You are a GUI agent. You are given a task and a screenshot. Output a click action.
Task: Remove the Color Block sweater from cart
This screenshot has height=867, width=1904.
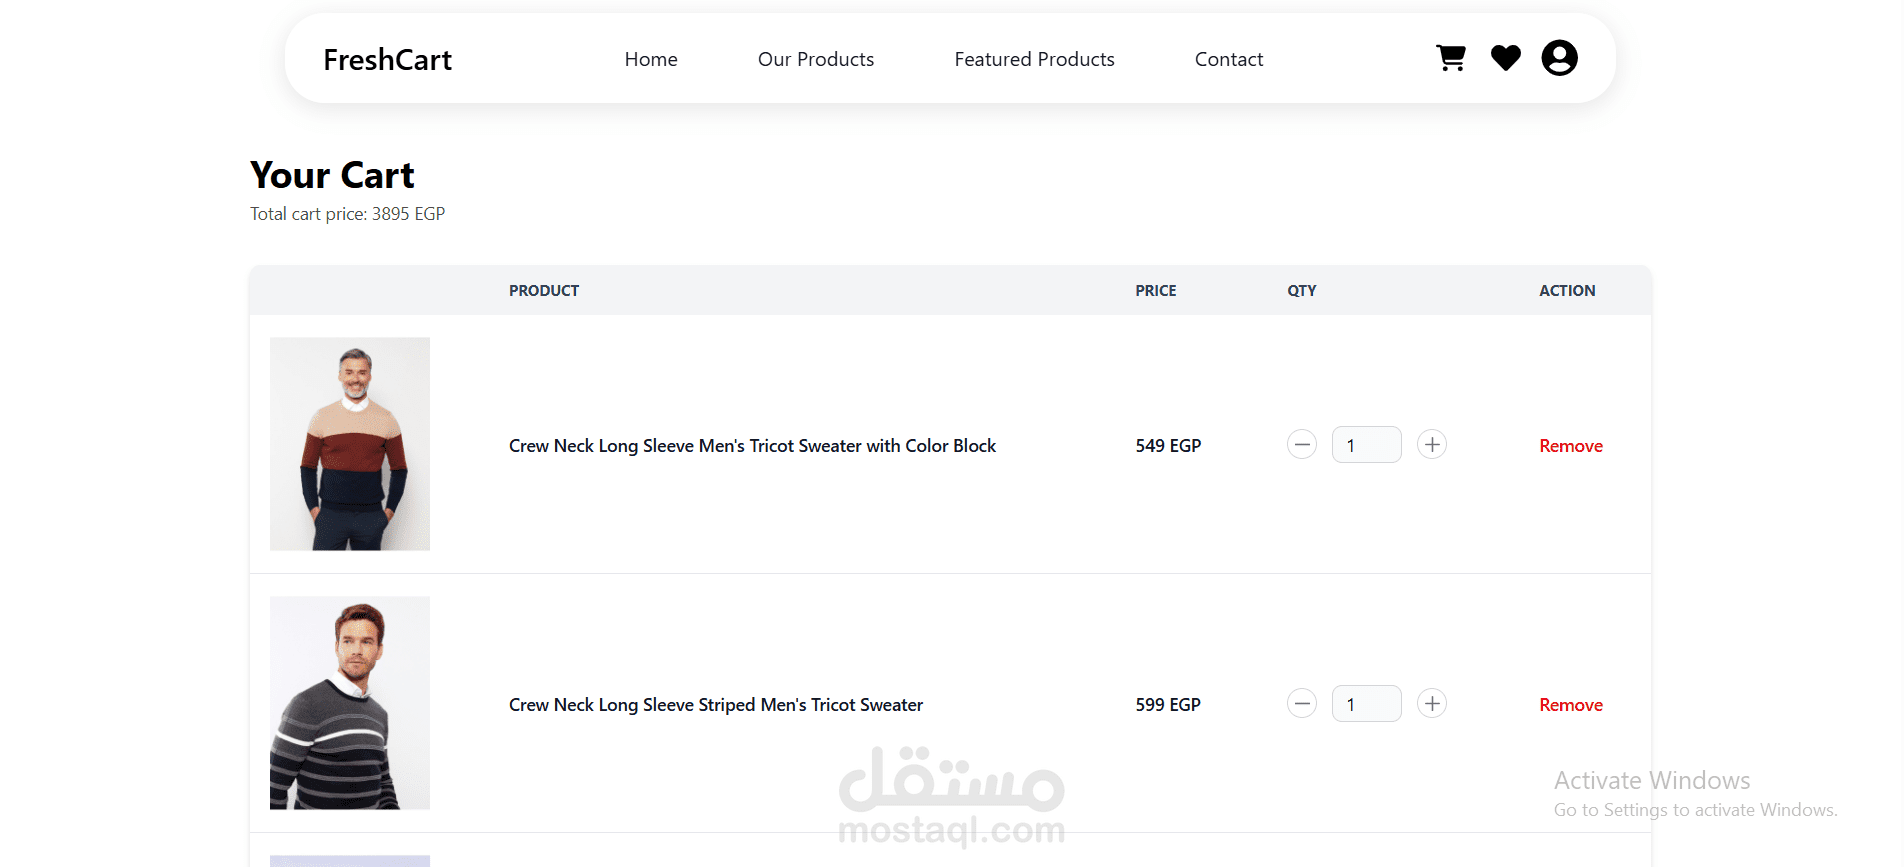(1571, 446)
